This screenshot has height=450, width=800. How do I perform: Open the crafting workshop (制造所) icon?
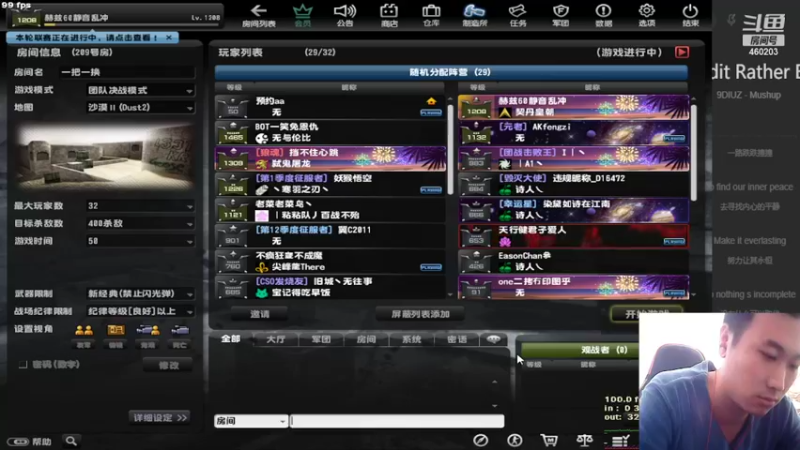coord(474,15)
